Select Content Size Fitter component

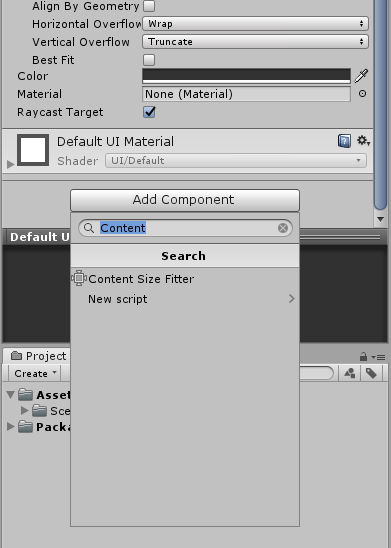tap(185, 279)
